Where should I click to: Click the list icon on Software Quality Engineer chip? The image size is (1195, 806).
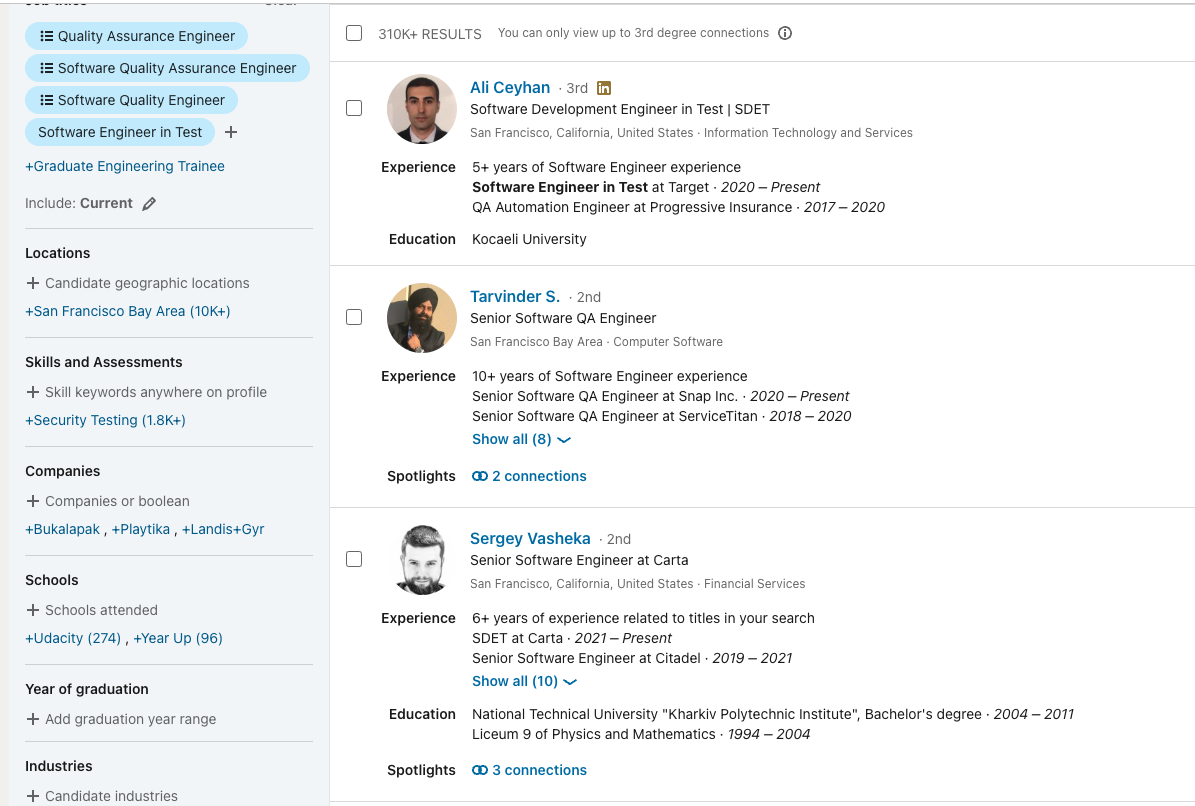coord(46,100)
